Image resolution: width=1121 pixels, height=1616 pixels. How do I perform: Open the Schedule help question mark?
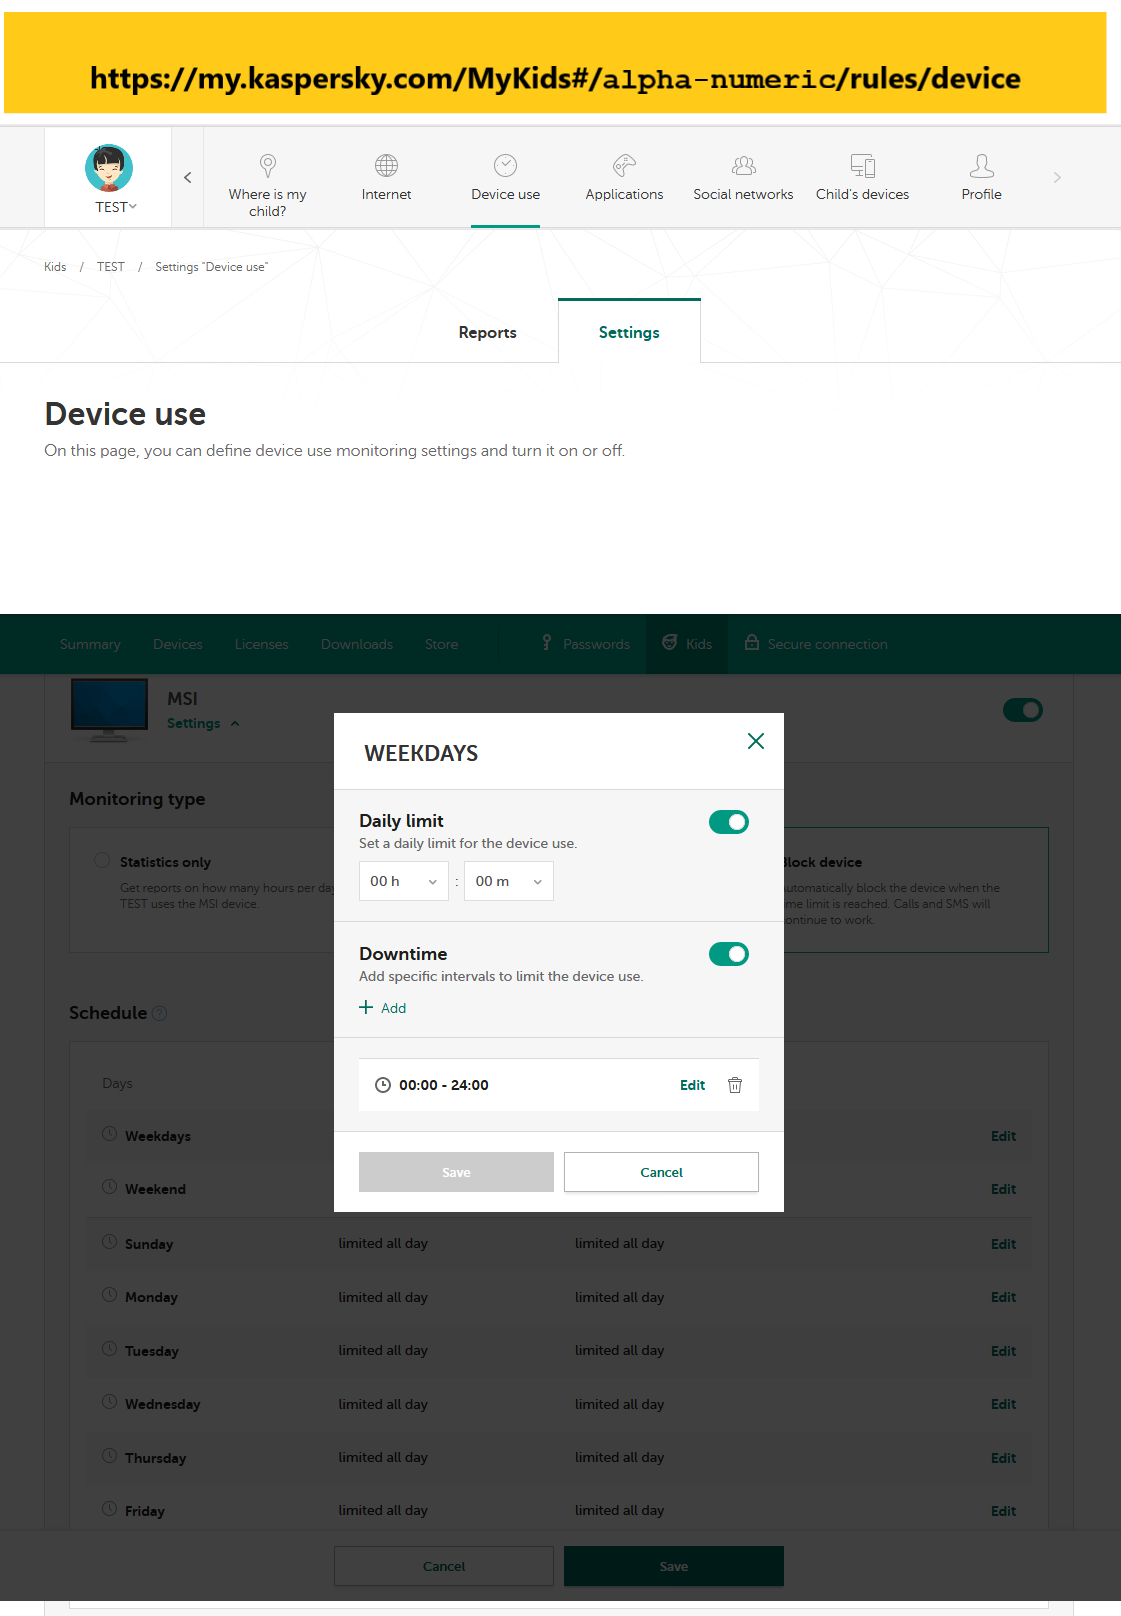(x=160, y=1013)
